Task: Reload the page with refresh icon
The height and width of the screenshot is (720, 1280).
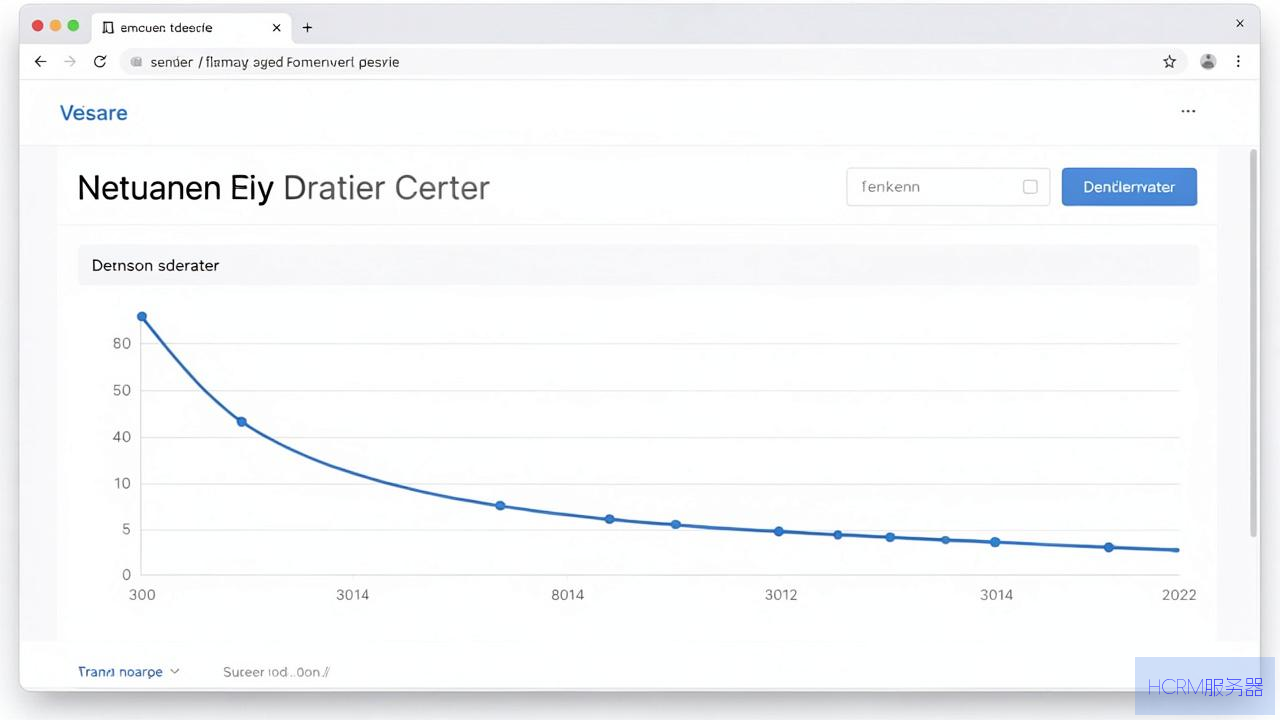Action: tap(100, 62)
